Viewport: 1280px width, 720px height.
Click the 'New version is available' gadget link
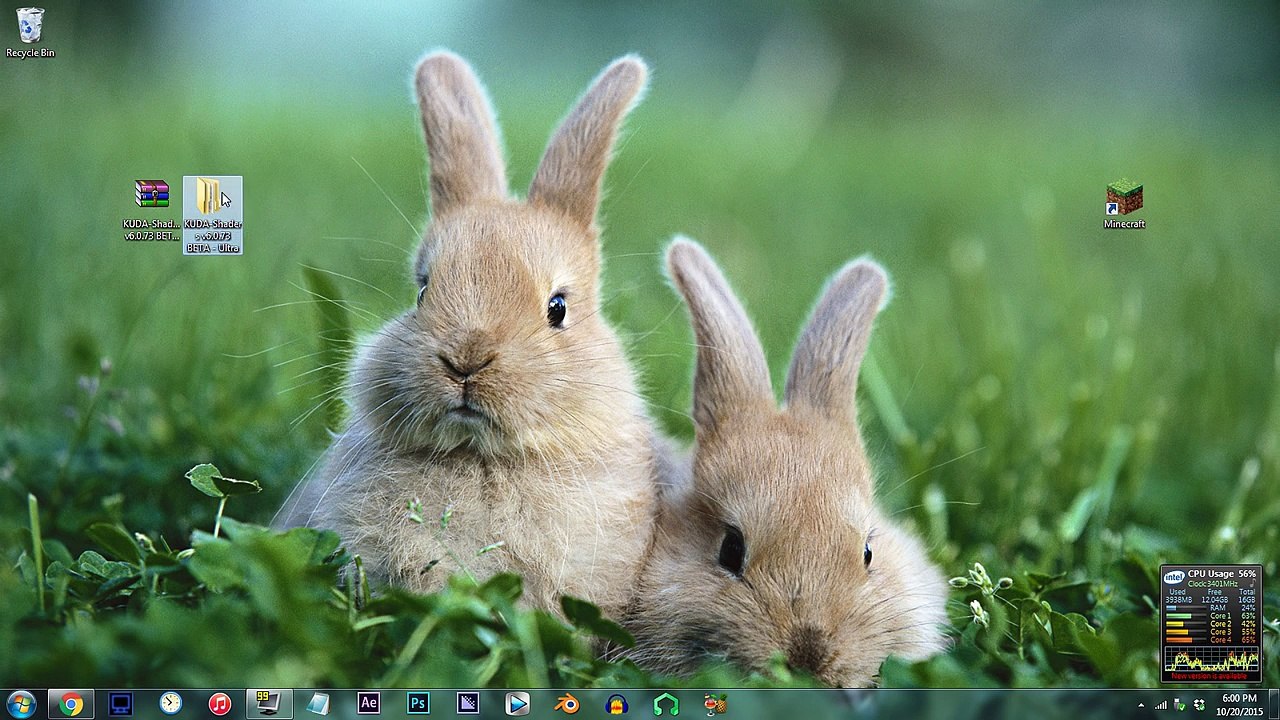coord(1210,676)
